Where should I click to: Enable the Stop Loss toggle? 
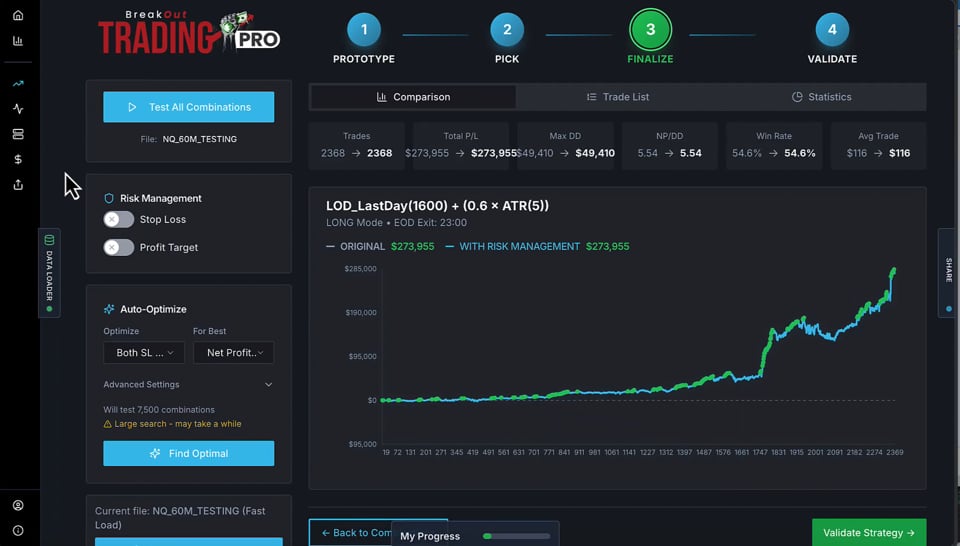pyautogui.click(x=119, y=219)
